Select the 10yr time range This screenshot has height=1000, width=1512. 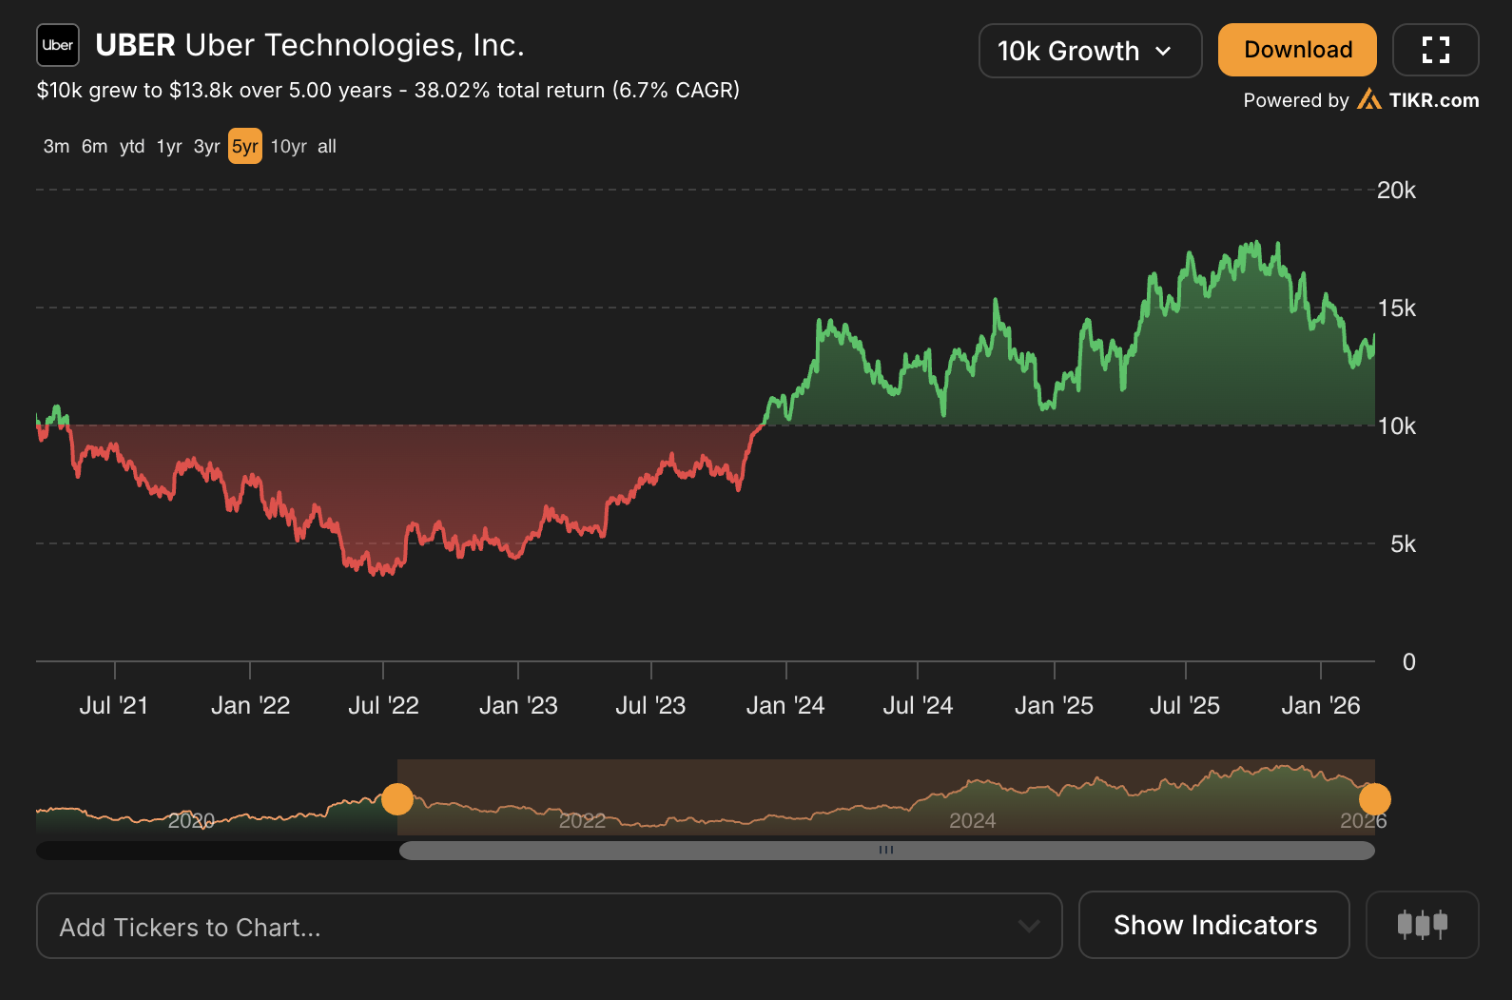[x=289, y=146]
